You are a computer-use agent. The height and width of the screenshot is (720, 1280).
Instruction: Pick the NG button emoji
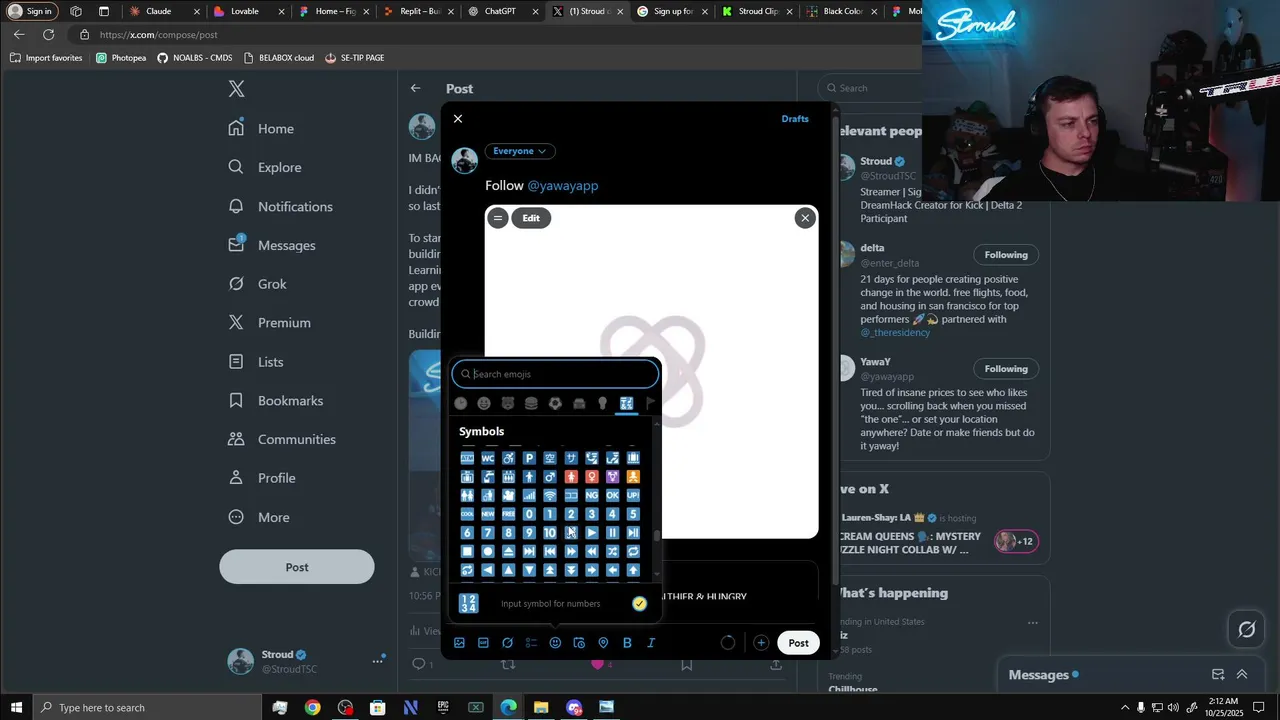pos(592,495)
